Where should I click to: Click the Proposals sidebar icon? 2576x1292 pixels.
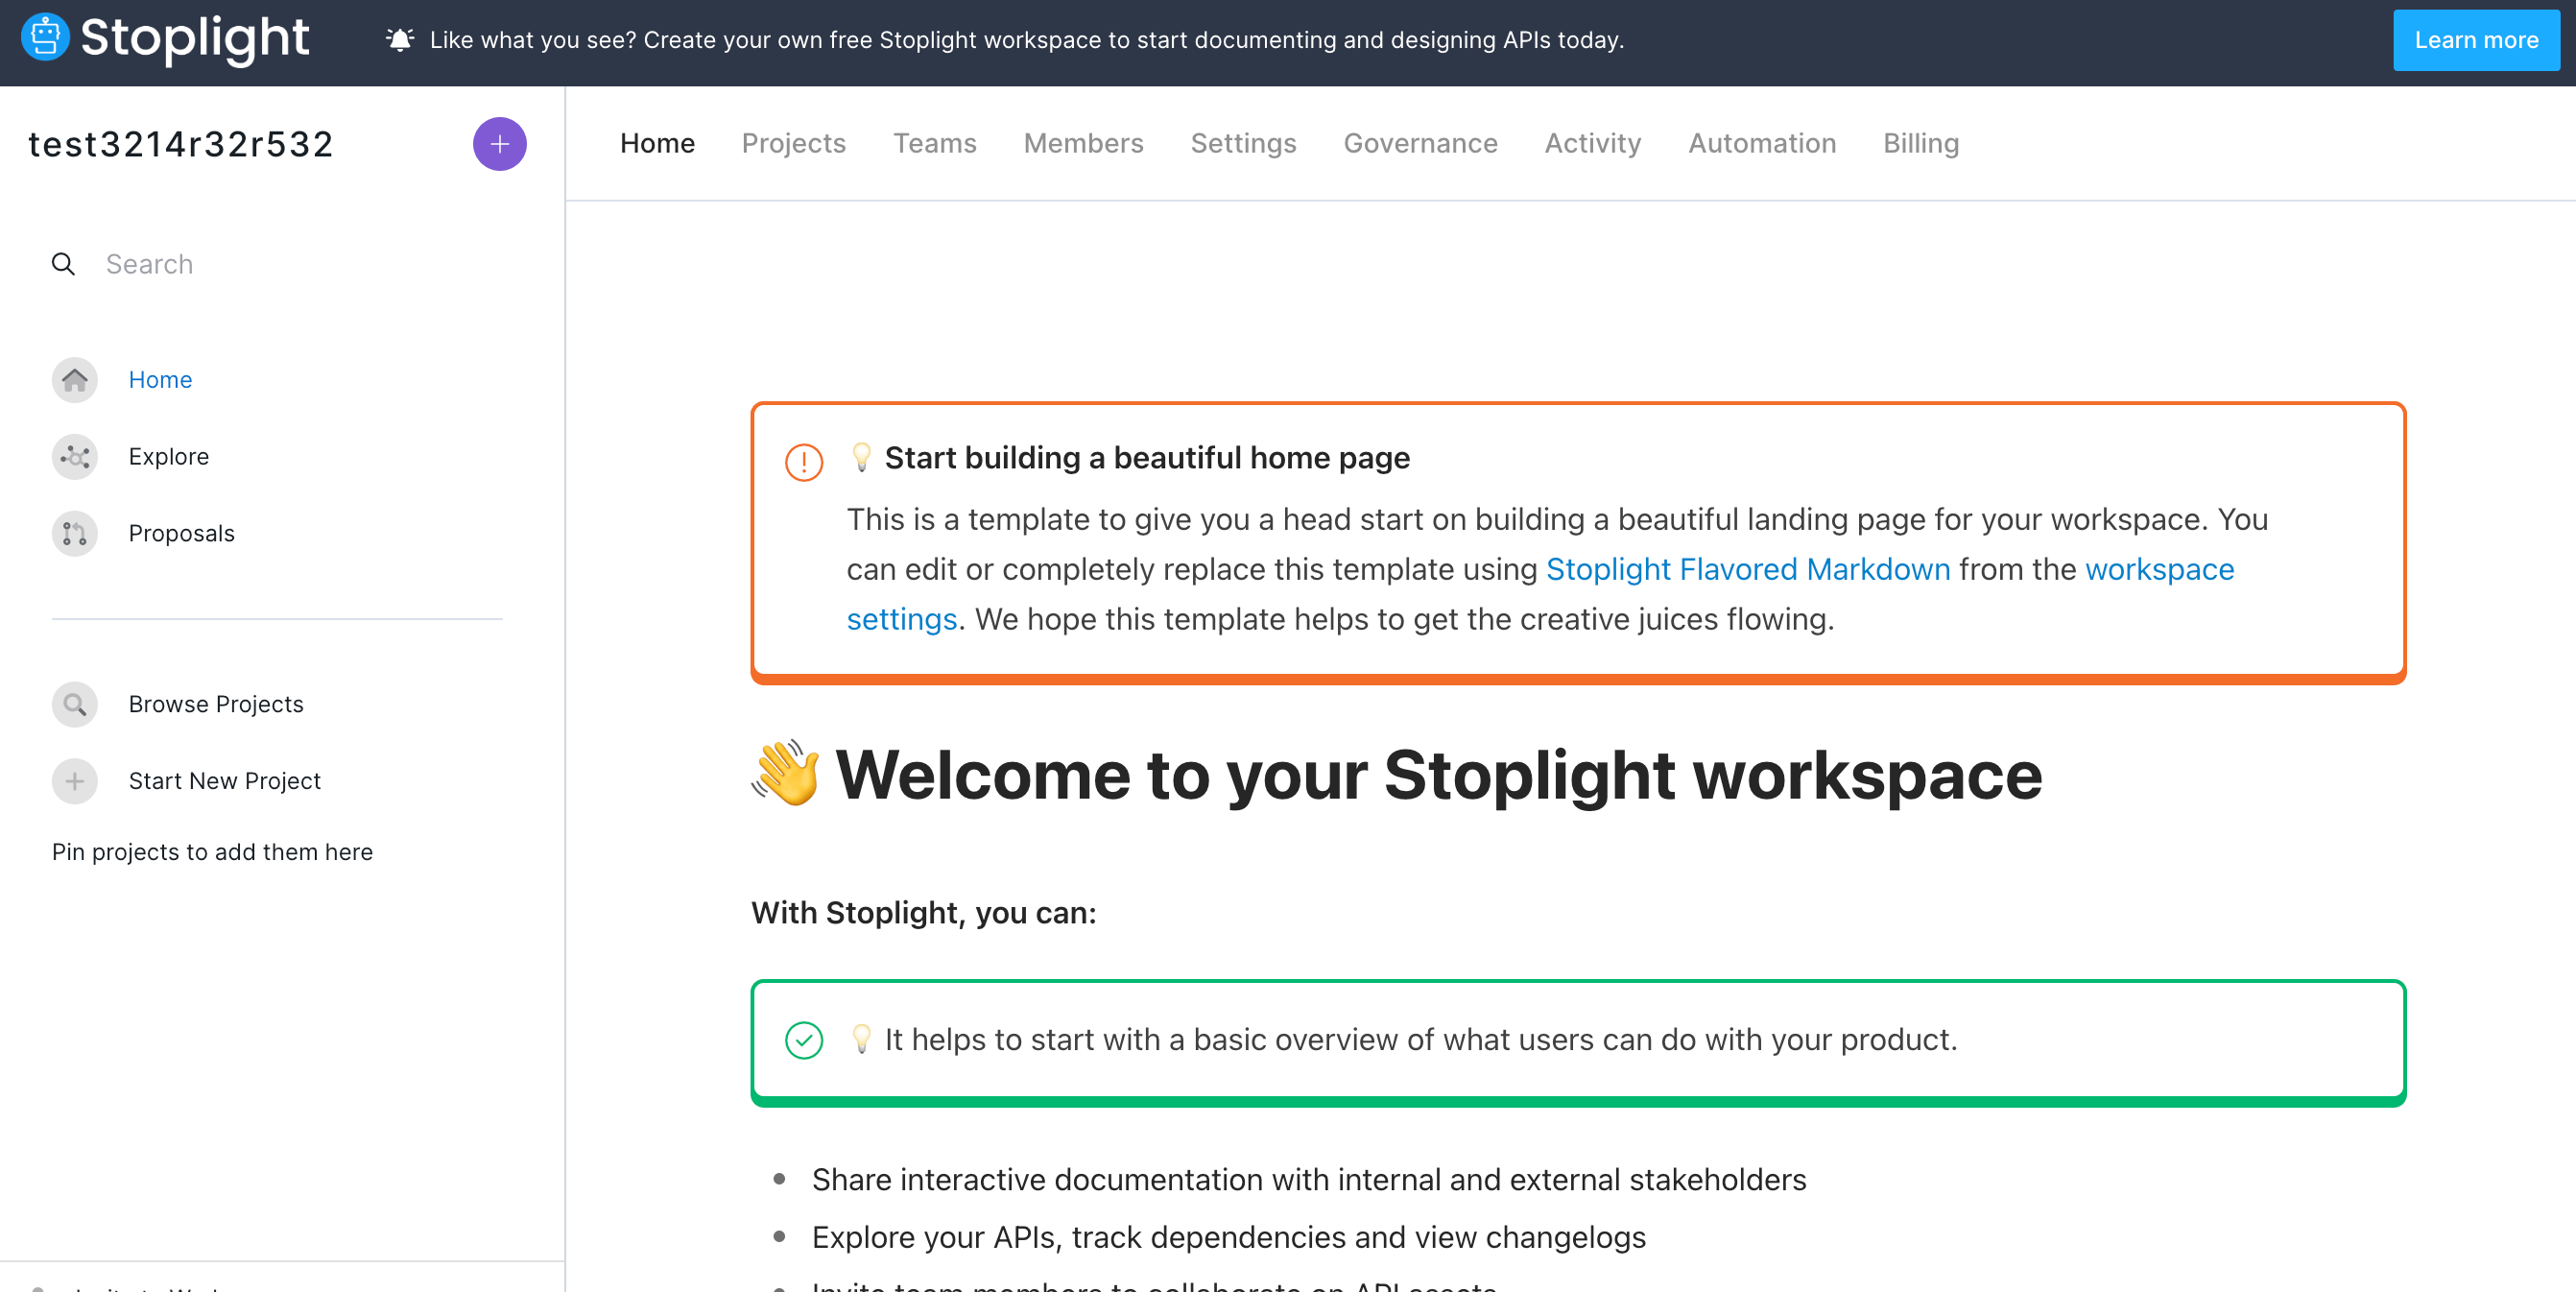point(73,533)
